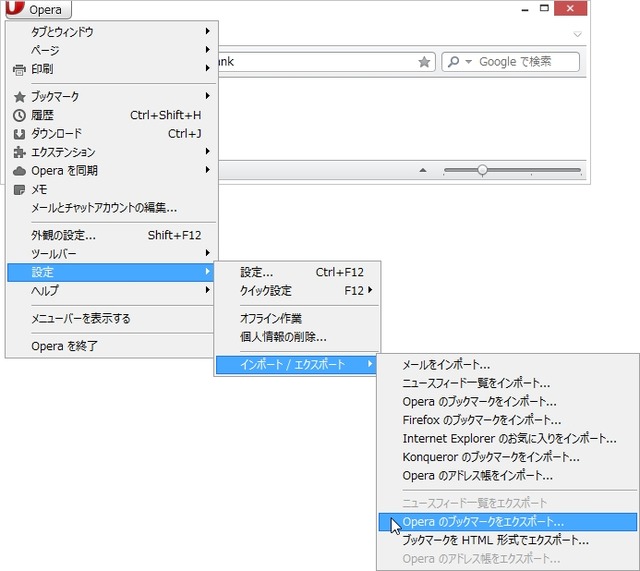Choose メールをインポート...
This screenshot has width=640, height=571.
tap(508, 364)
